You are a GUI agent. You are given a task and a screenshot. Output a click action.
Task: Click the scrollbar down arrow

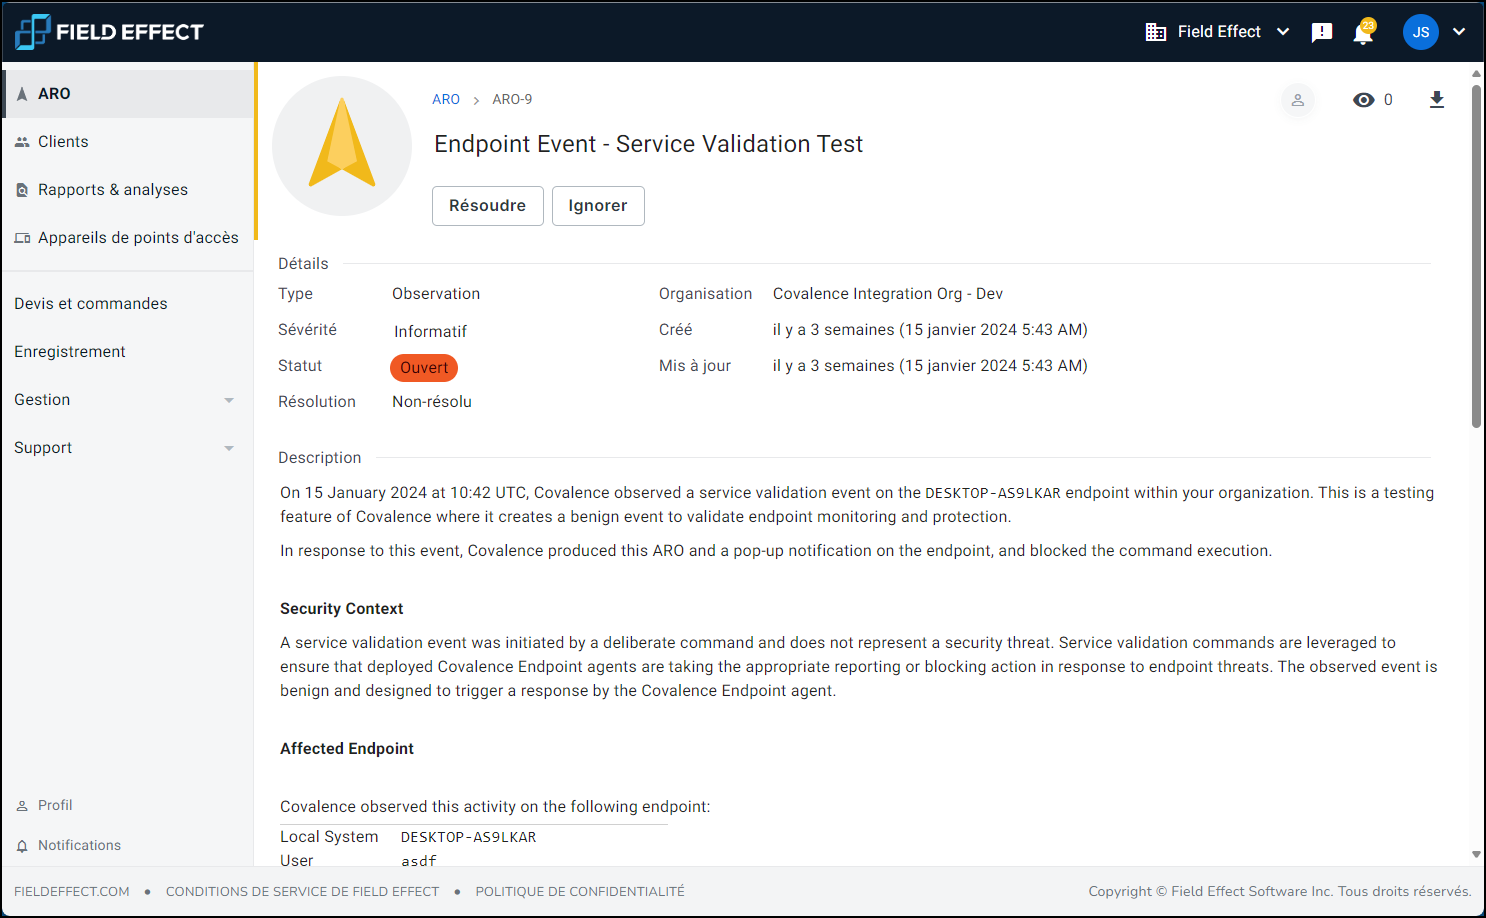[1476, 855]
